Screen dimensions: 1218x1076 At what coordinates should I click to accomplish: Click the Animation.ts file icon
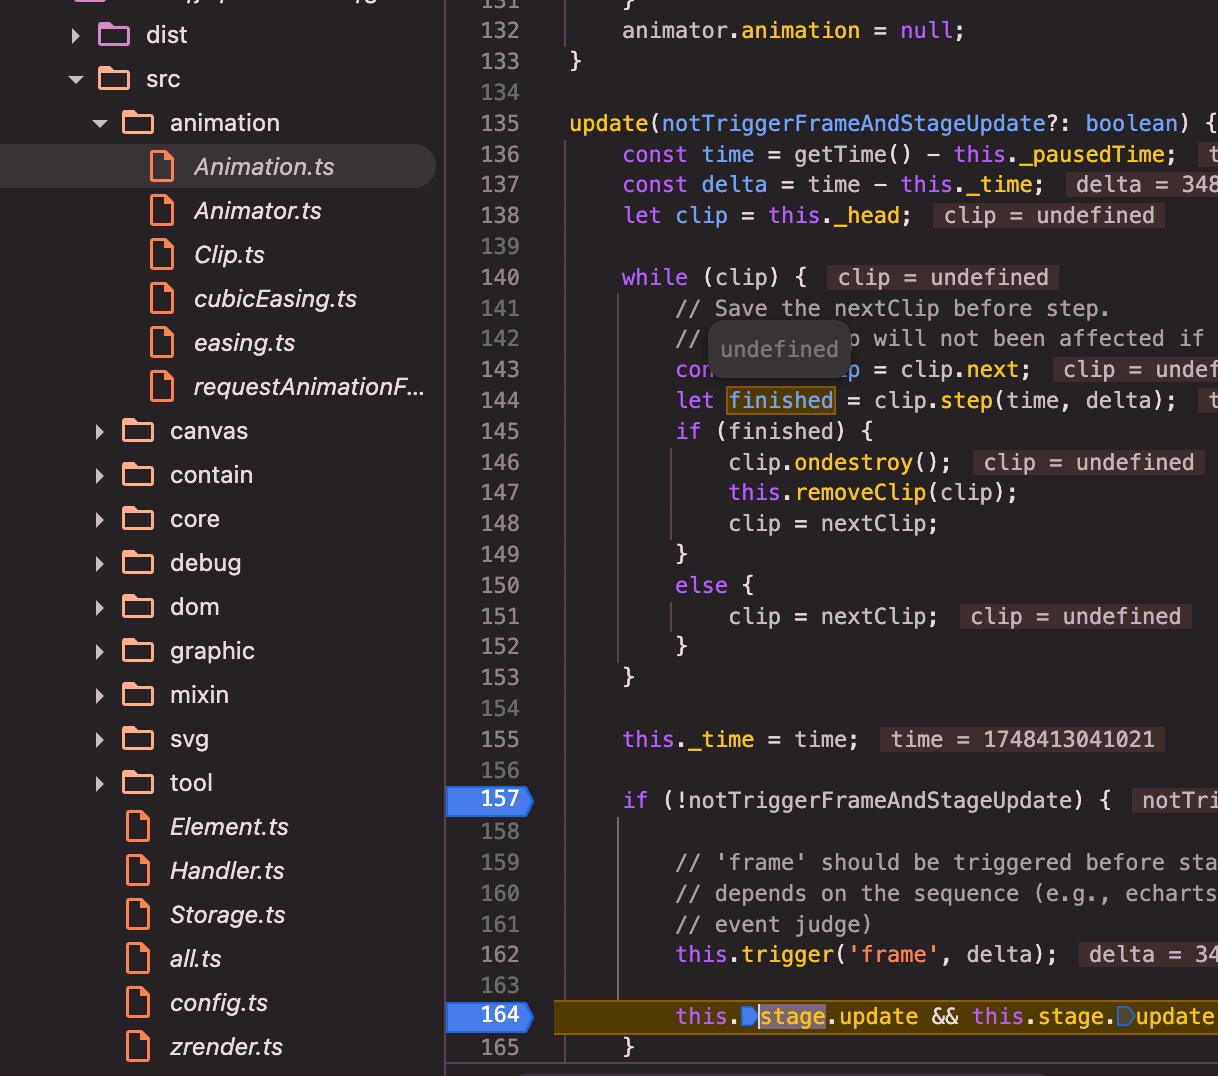tap(162, 166)
